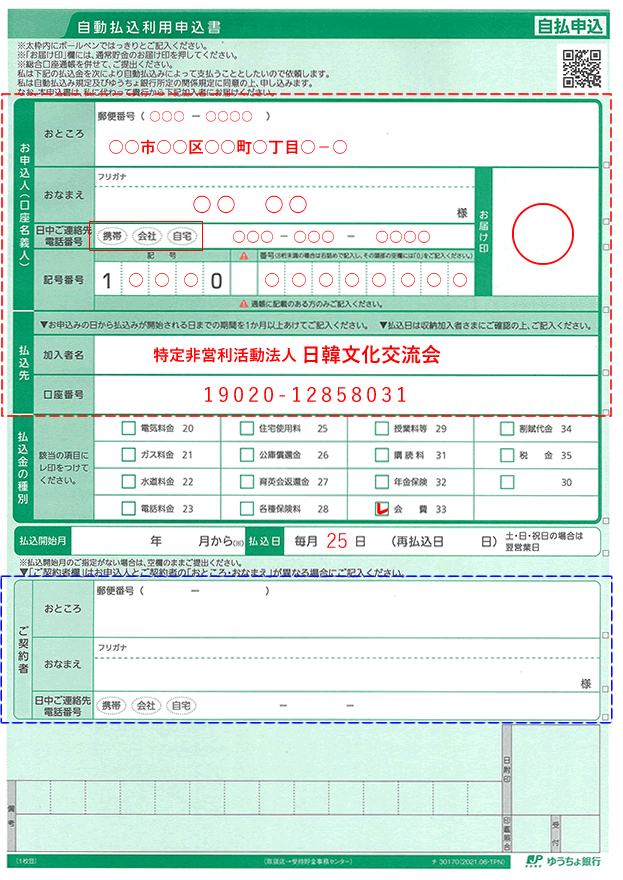Image resolution: width=623 pixels, height=880 pixels.
Task: Select 携帯 in the applicant phone row
Action: (112, 236)
